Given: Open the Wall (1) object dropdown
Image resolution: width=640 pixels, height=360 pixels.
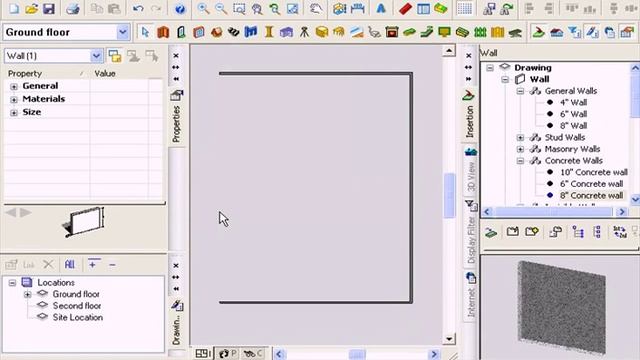Looking at the screenshot, I should [x=96, y=56].
